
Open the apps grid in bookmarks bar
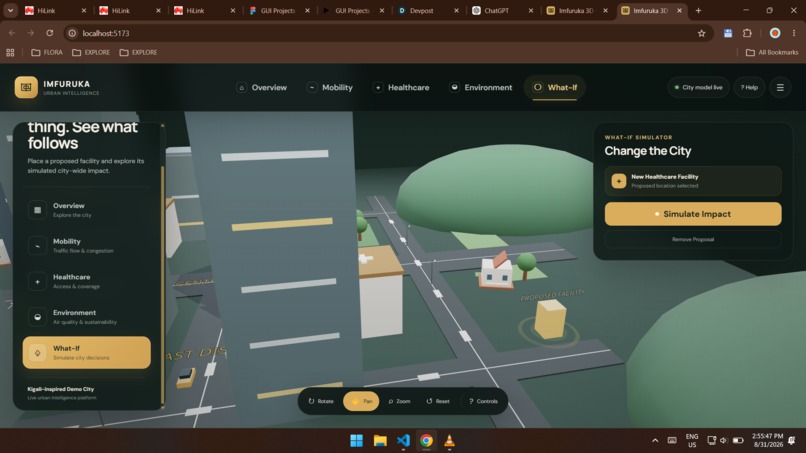(x=10, y=52)
